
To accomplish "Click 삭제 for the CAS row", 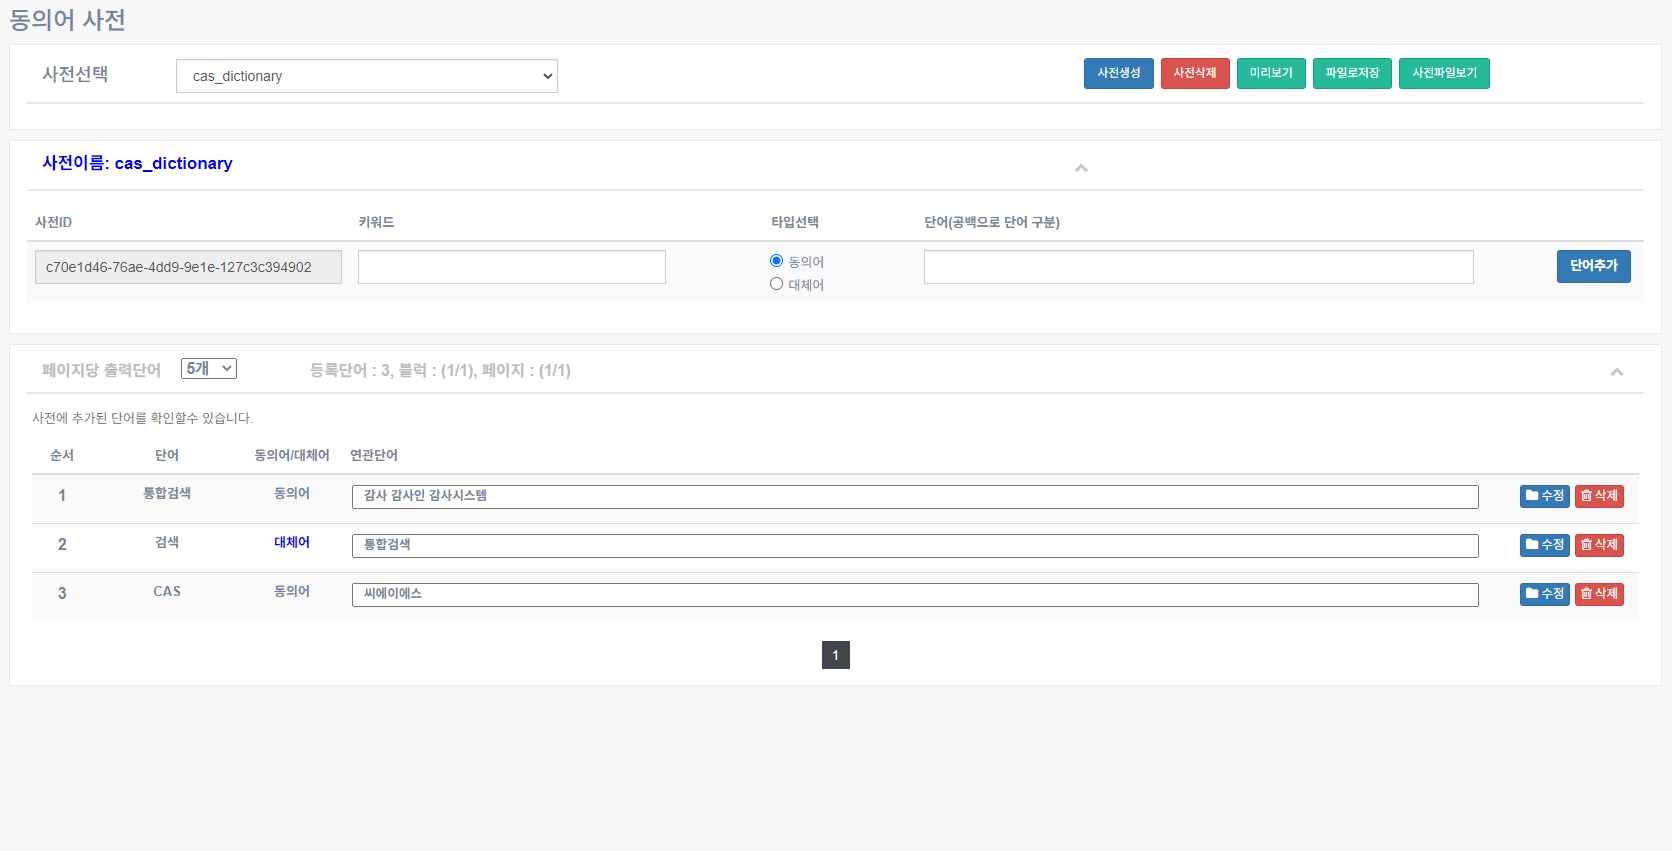I will 1599,594.
